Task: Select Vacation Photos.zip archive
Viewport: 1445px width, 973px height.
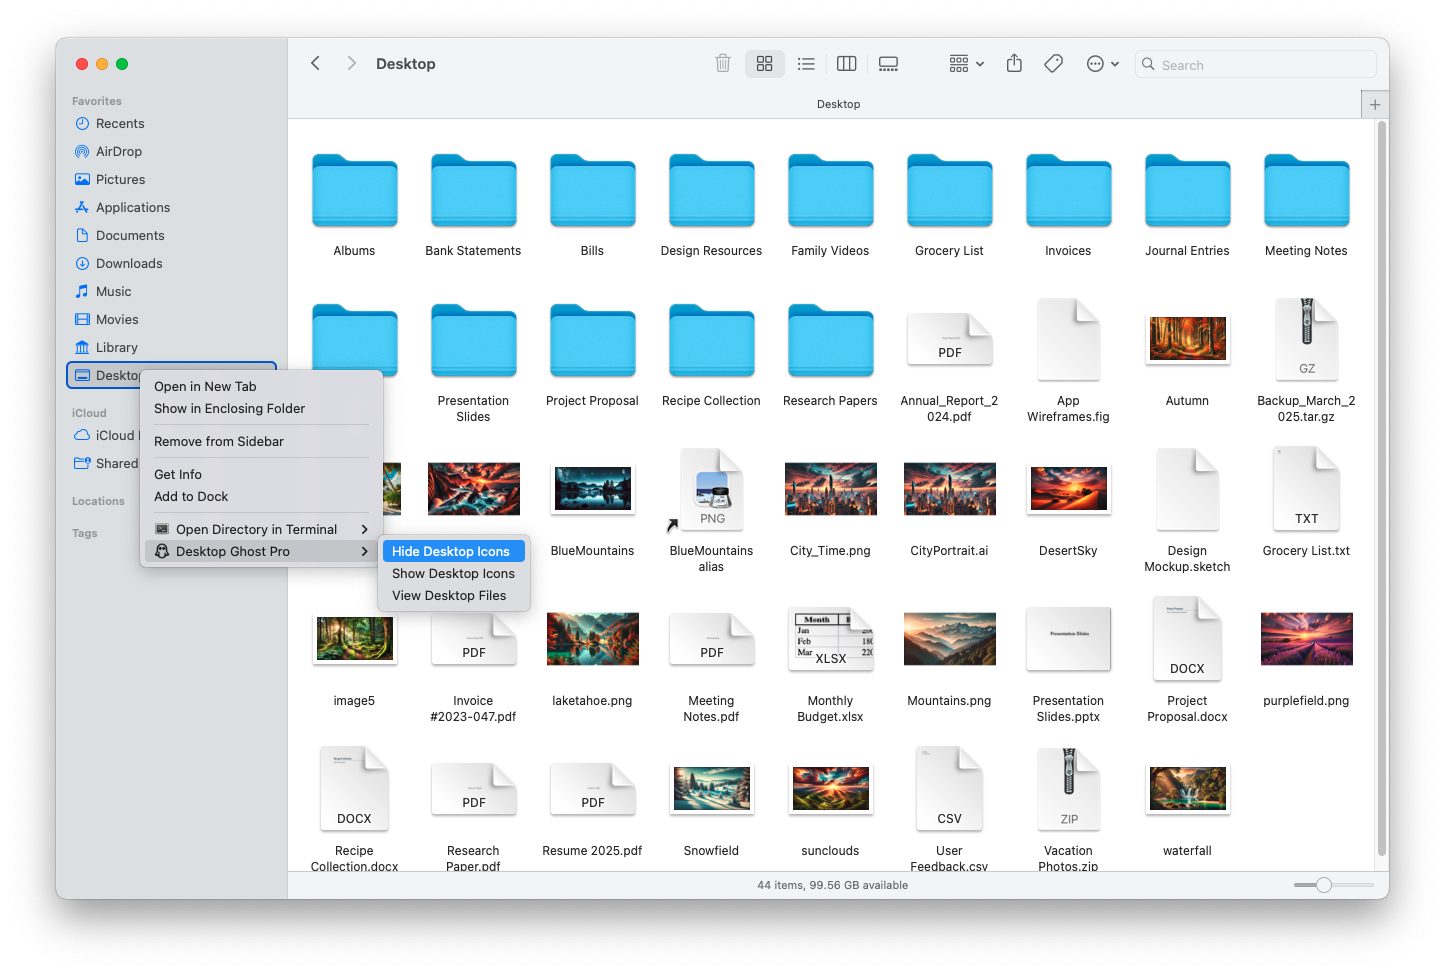Action: 1068,810
